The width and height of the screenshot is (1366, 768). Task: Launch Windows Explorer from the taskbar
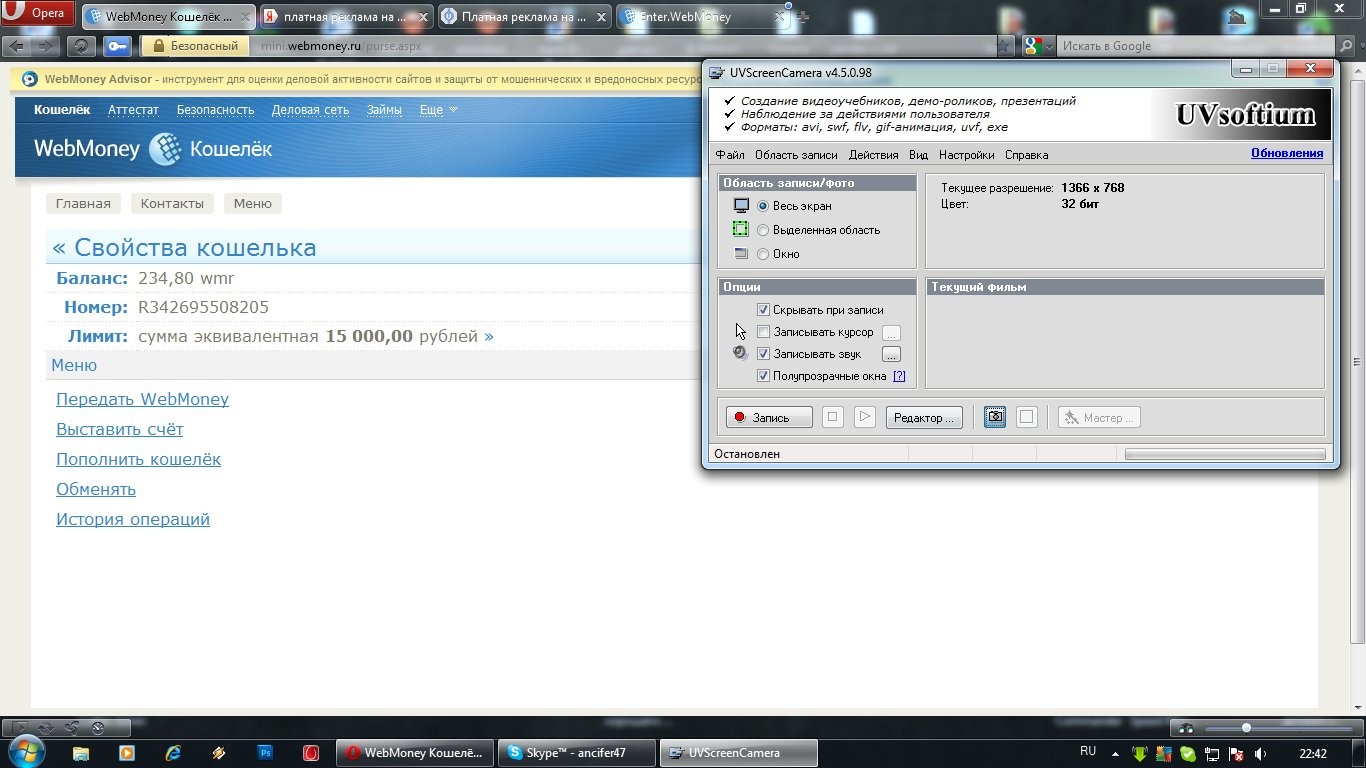click(x=81, y=753)
